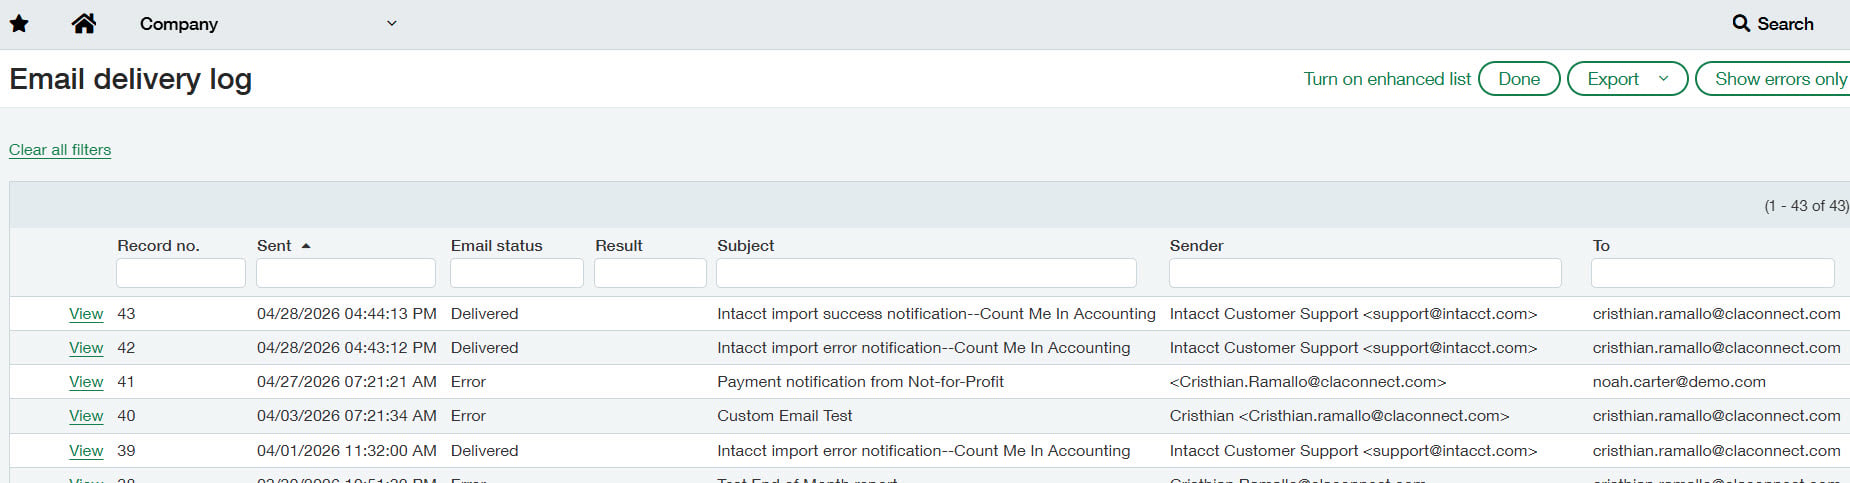This screenshot has width=1850, height=483.
Task: Click 04/27/2026 07:21:21 AM sent time
Action: (347, 382)
